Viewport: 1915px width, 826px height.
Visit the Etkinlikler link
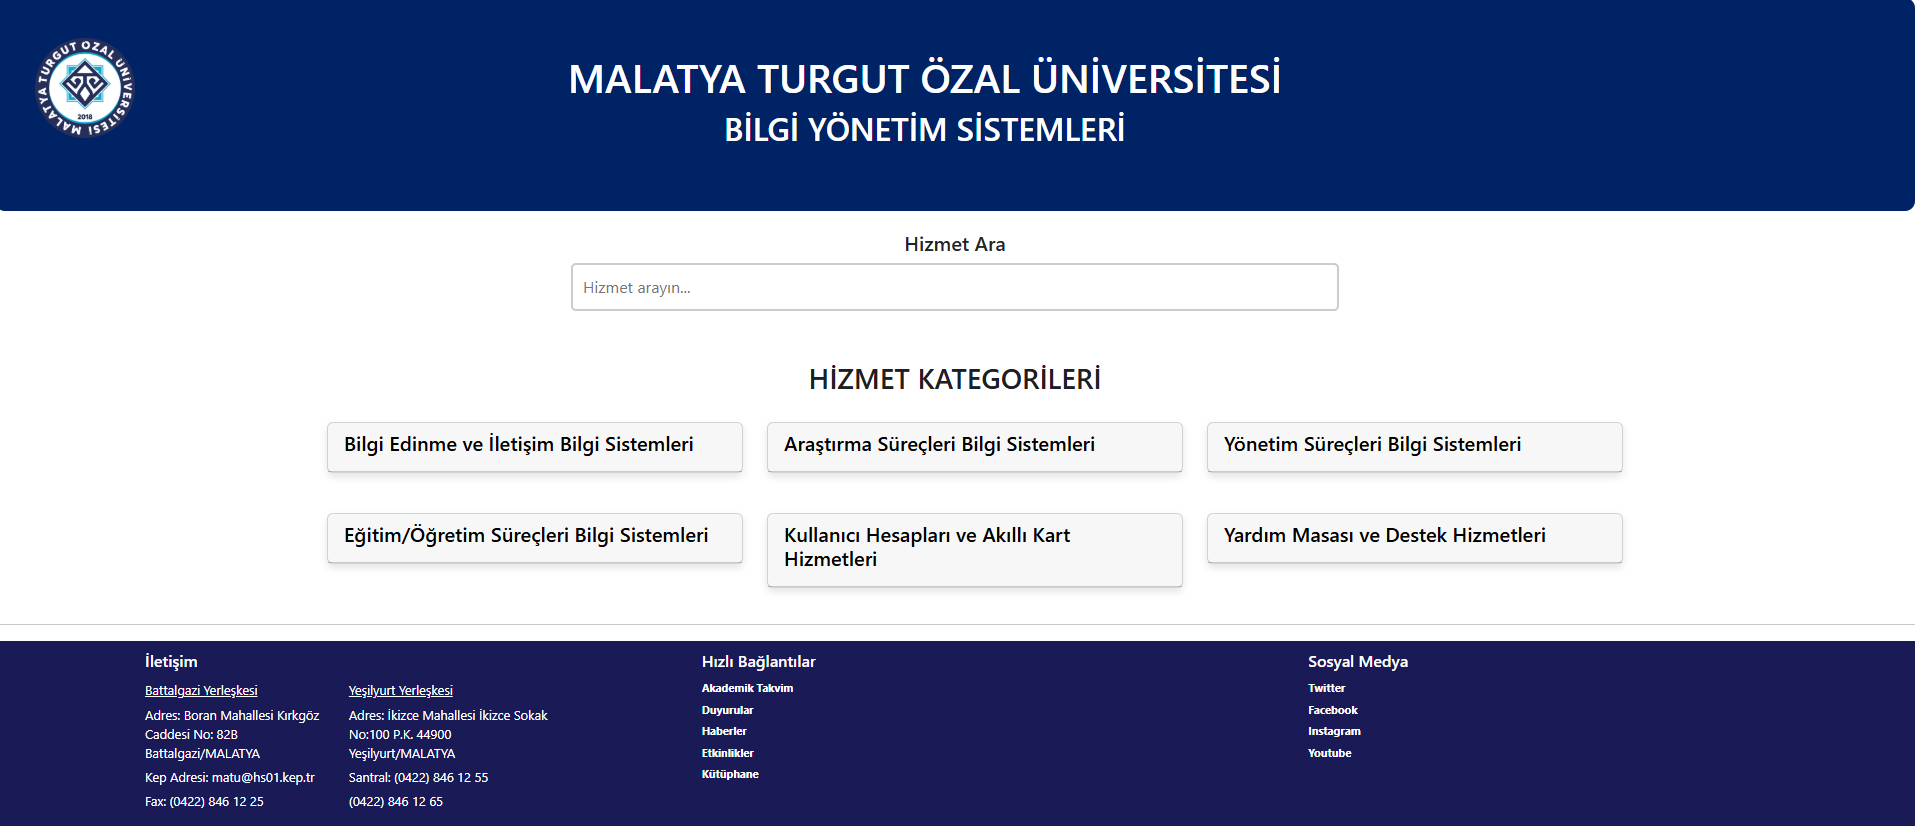point(728,753)
